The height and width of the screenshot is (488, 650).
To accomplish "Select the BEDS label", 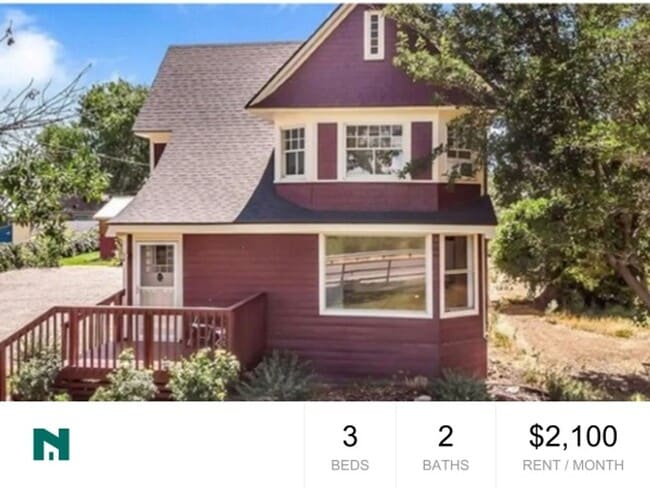I will click(350, 465).
